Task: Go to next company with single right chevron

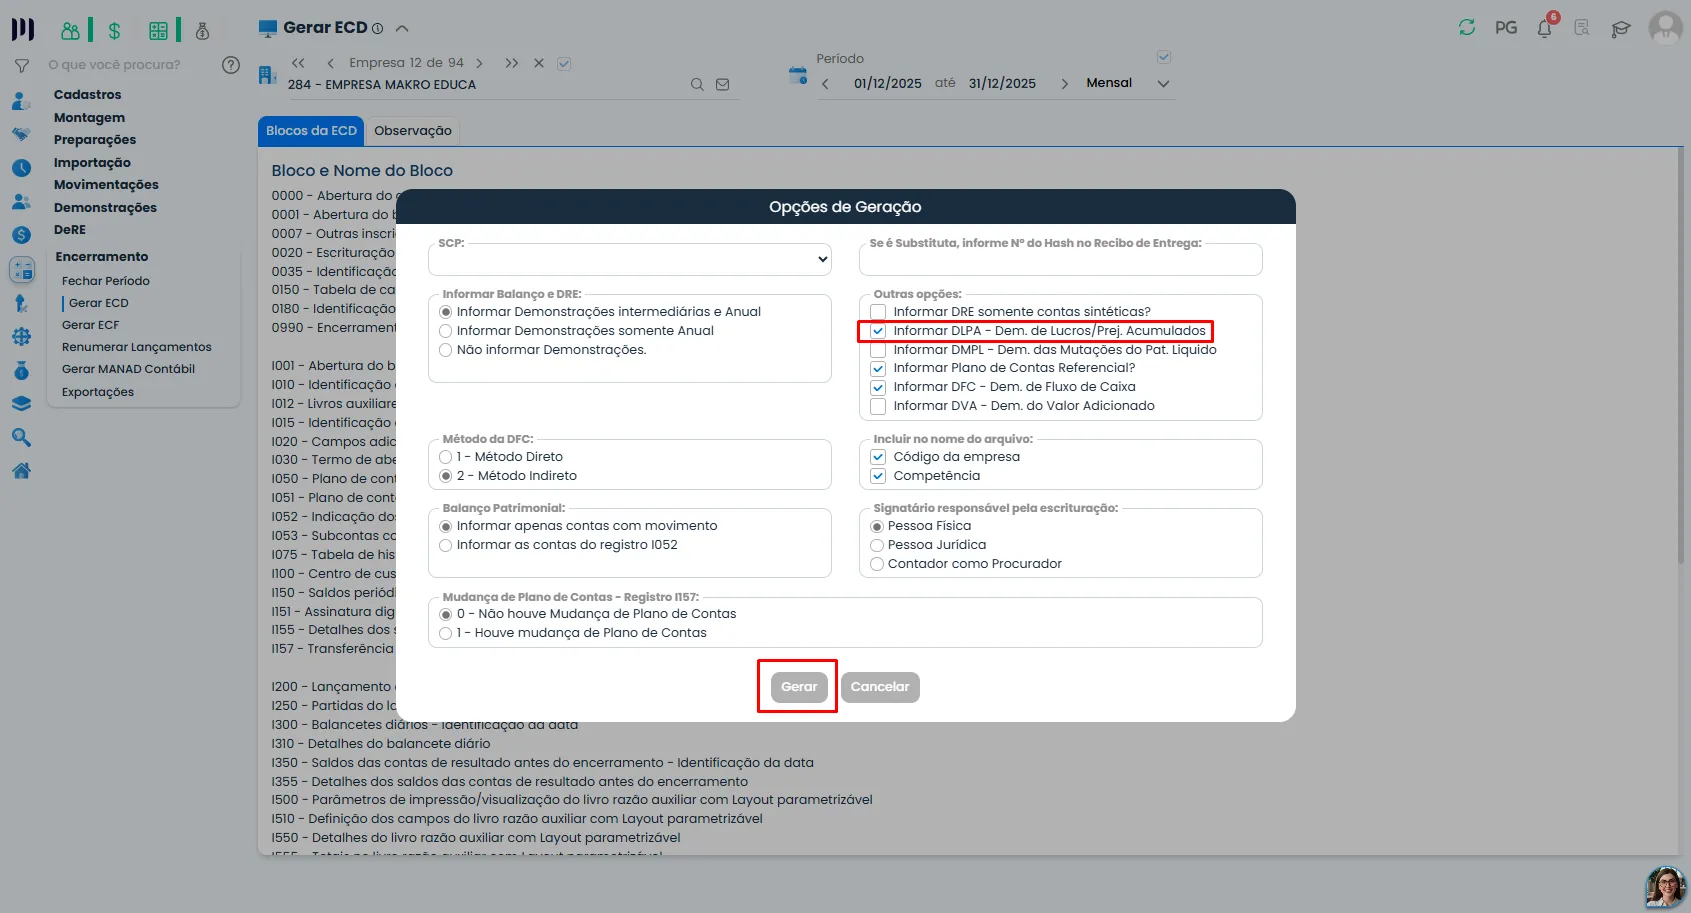Action: pos(480,63)
